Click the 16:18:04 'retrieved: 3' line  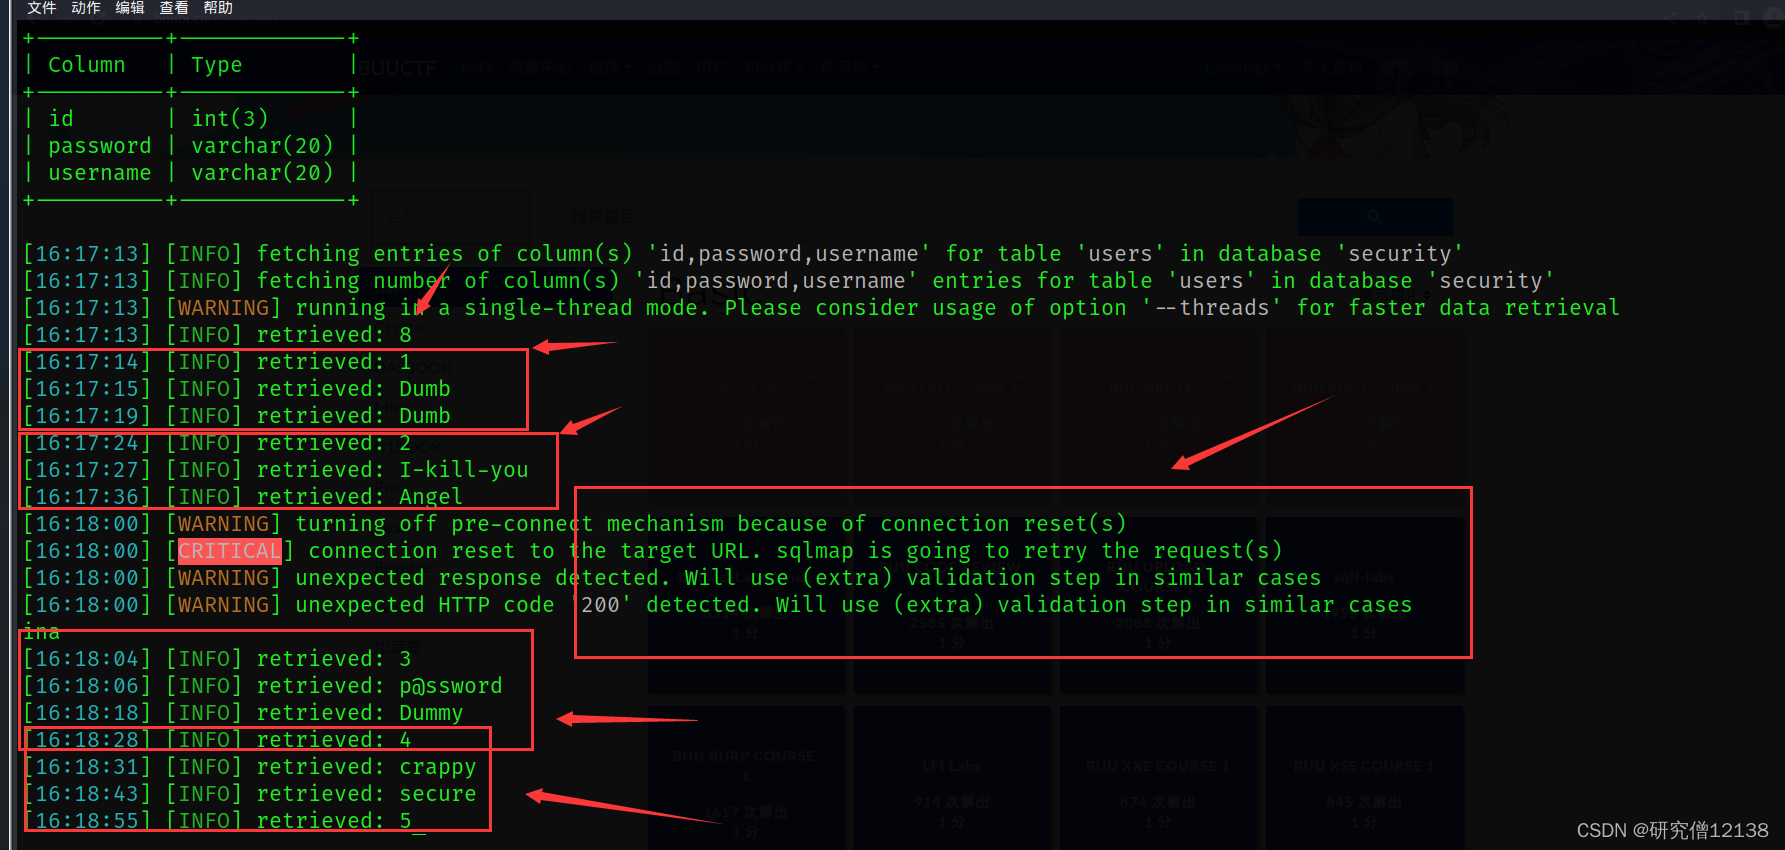[217, 659]
